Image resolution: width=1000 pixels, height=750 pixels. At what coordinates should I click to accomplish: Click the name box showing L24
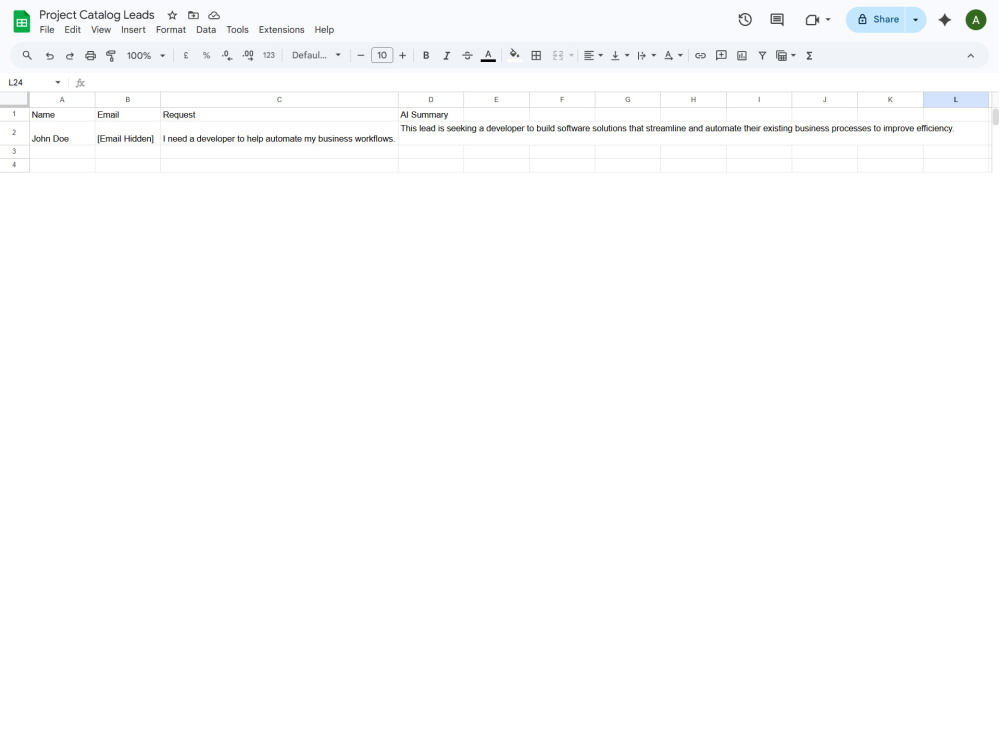click(x=29, y=82)
